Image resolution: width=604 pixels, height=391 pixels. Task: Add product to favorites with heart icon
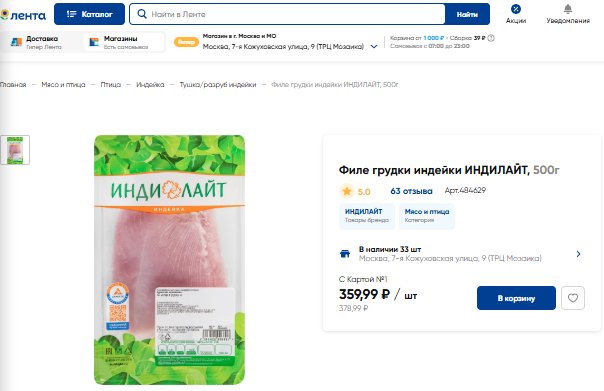point(573,298)
